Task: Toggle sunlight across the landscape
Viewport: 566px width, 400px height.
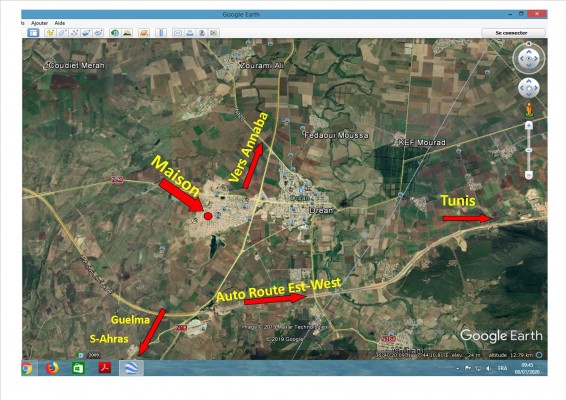Action: tap(127, 33)
